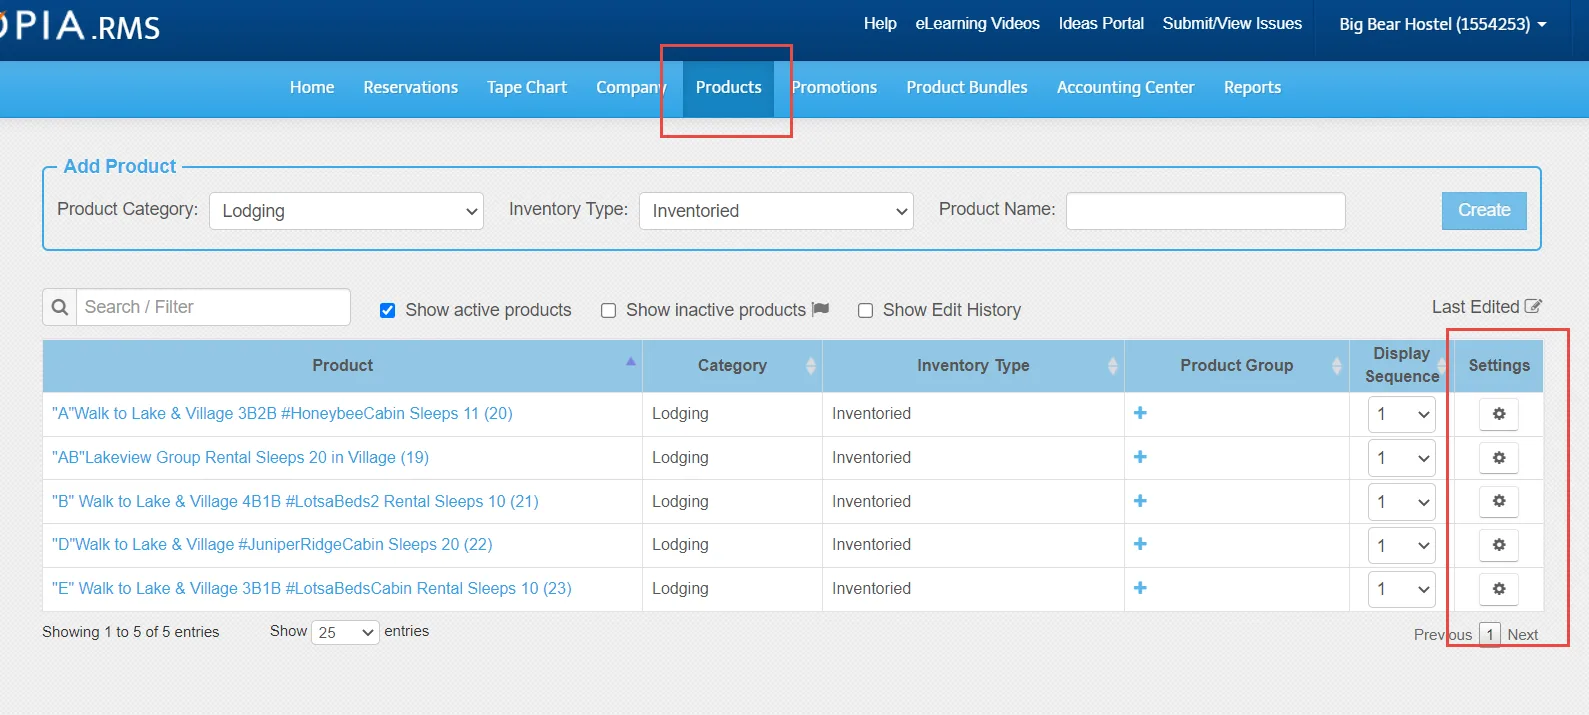This screenshot has height=715, width=1589.
Task: Change display sequence for LotsaBeds2 row
Action: click(x=1402, y=502)
